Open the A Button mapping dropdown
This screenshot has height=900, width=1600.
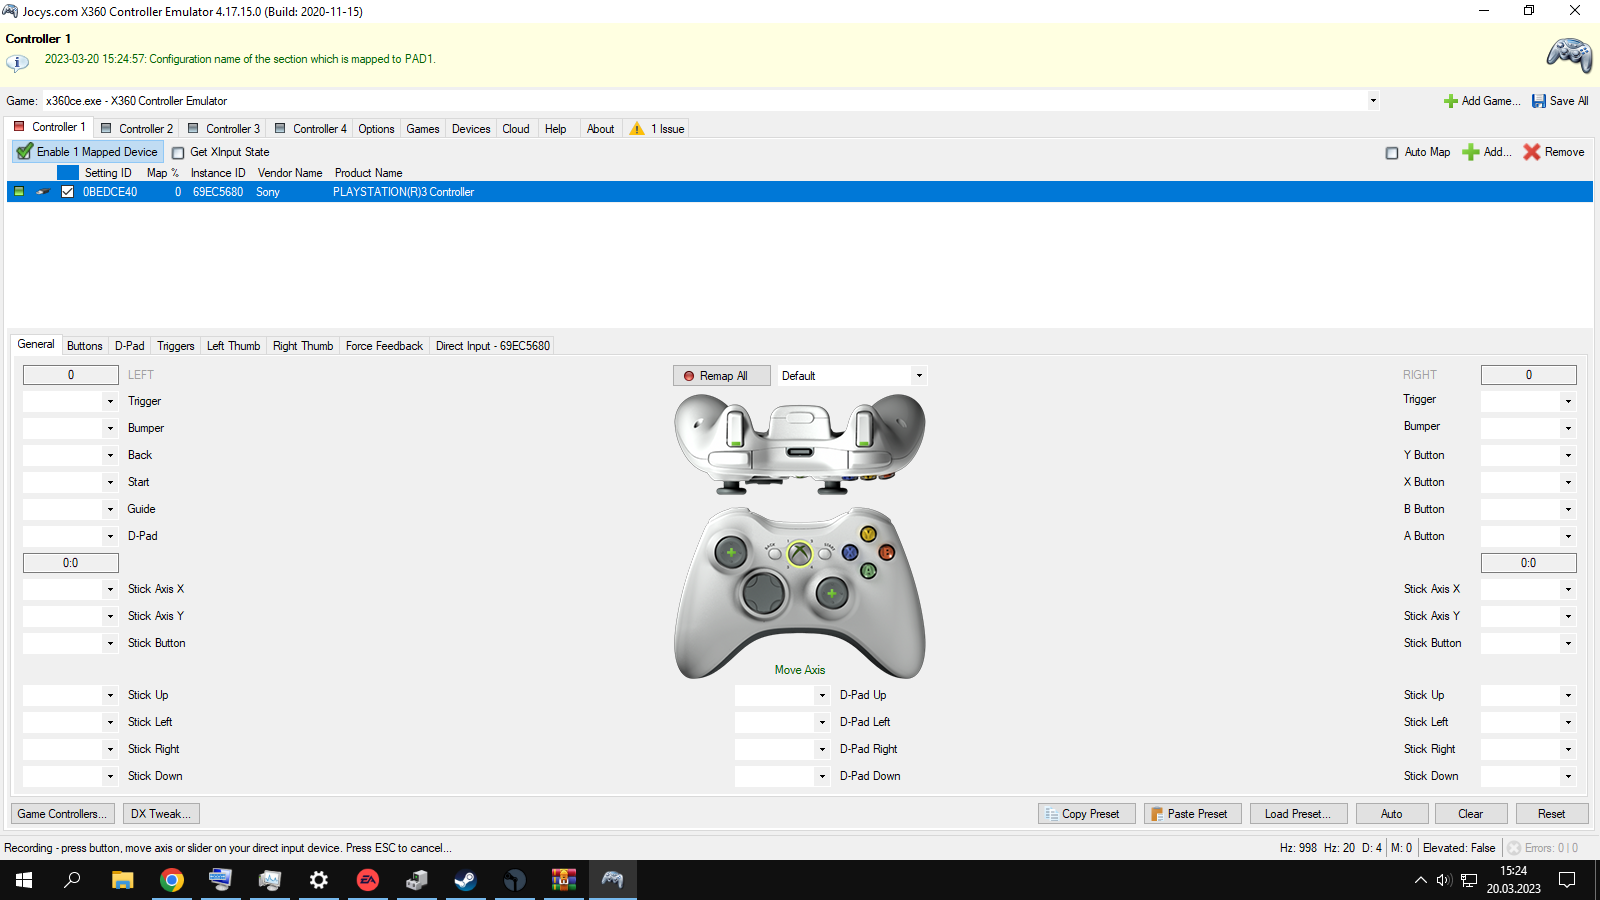pyautogui.click(x=1568, y=537)
